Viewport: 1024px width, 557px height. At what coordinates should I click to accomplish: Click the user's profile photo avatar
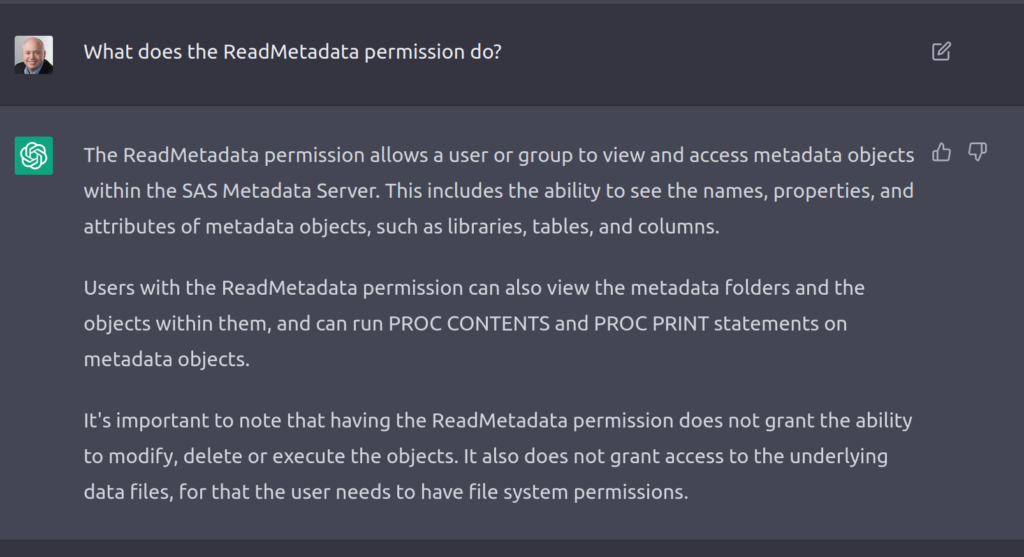[x=34, y=55]
